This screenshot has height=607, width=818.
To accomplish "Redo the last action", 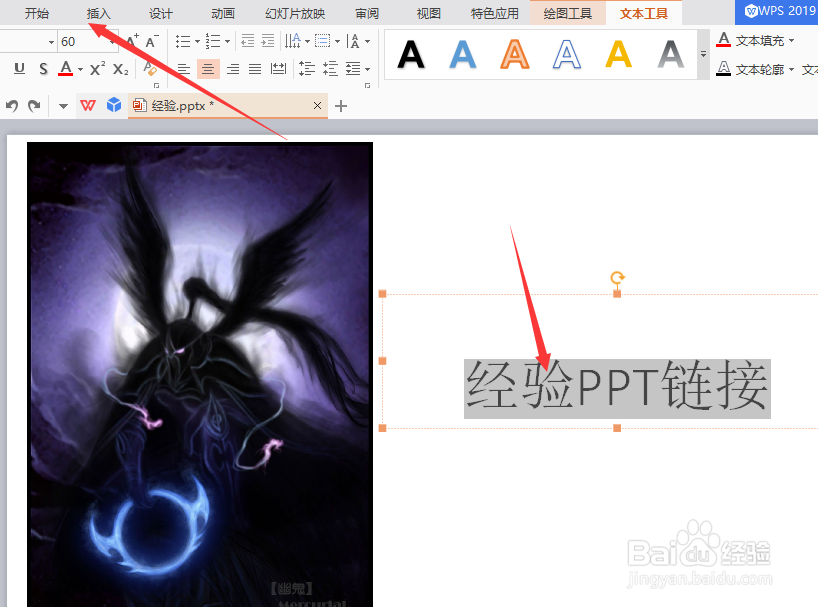I will 34,106.
